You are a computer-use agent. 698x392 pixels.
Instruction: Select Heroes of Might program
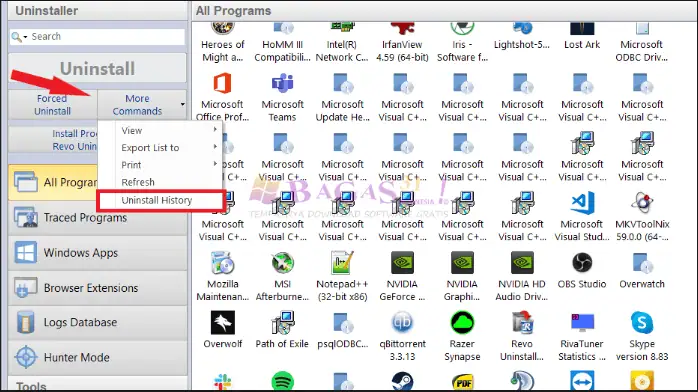coord(222,42)
